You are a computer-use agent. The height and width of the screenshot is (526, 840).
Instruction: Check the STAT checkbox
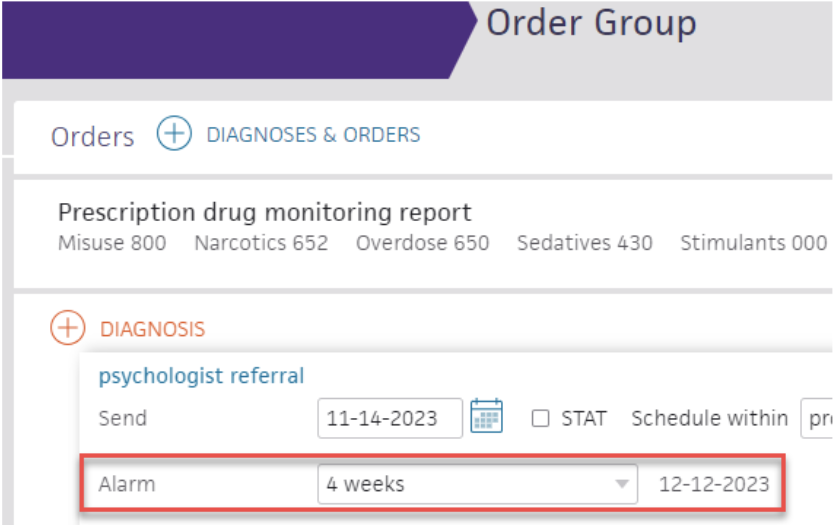540,418
